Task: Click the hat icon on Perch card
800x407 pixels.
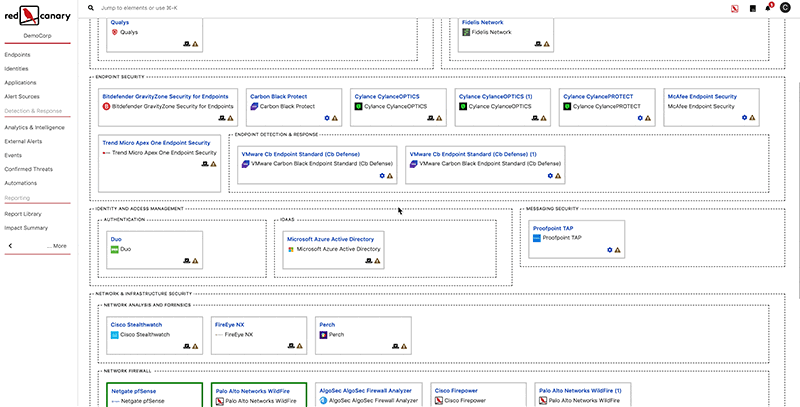Action: [395, 346]
